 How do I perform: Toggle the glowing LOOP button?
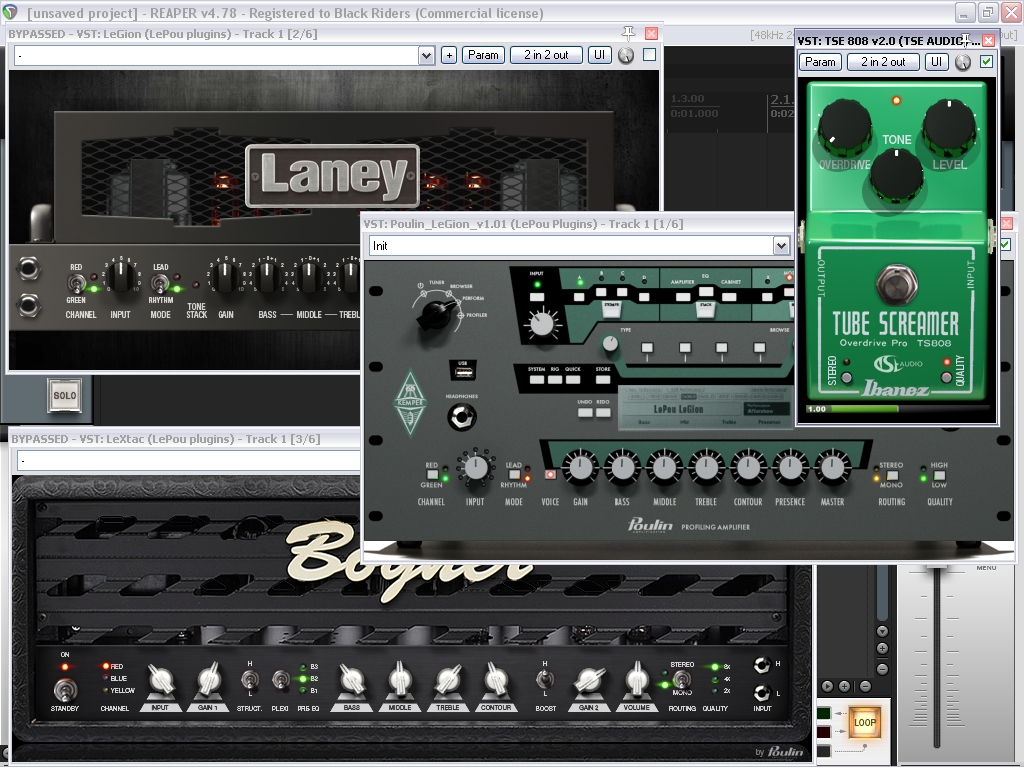click(x=865, y=722)
